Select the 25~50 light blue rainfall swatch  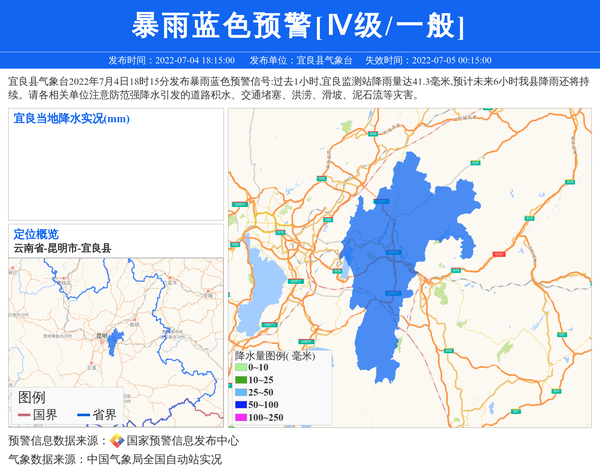tap(240, 392)
